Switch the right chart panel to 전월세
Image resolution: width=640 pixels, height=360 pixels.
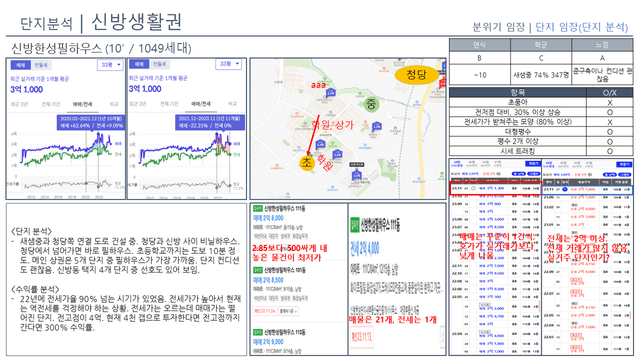click(159, 64)
